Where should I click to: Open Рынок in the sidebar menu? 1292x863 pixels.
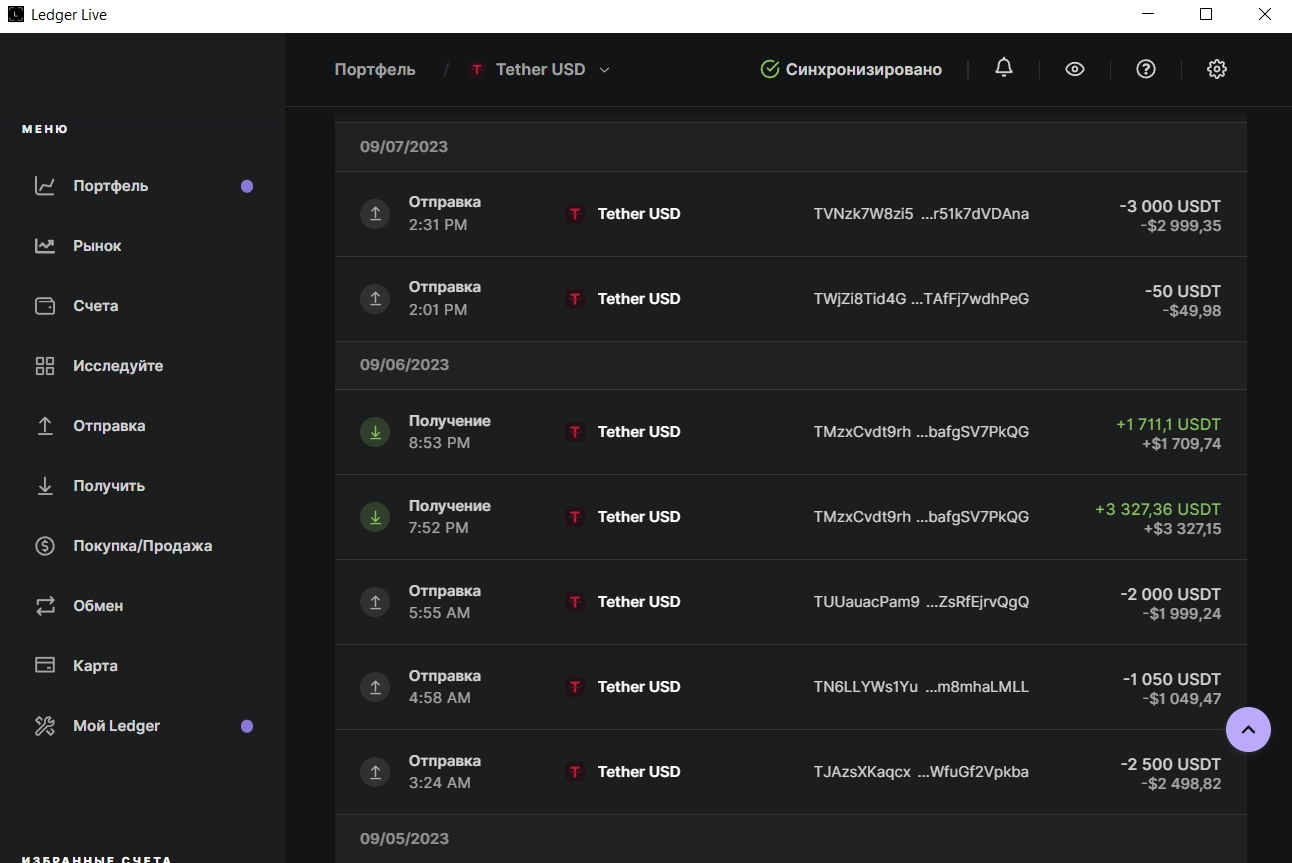click(97, 246)
